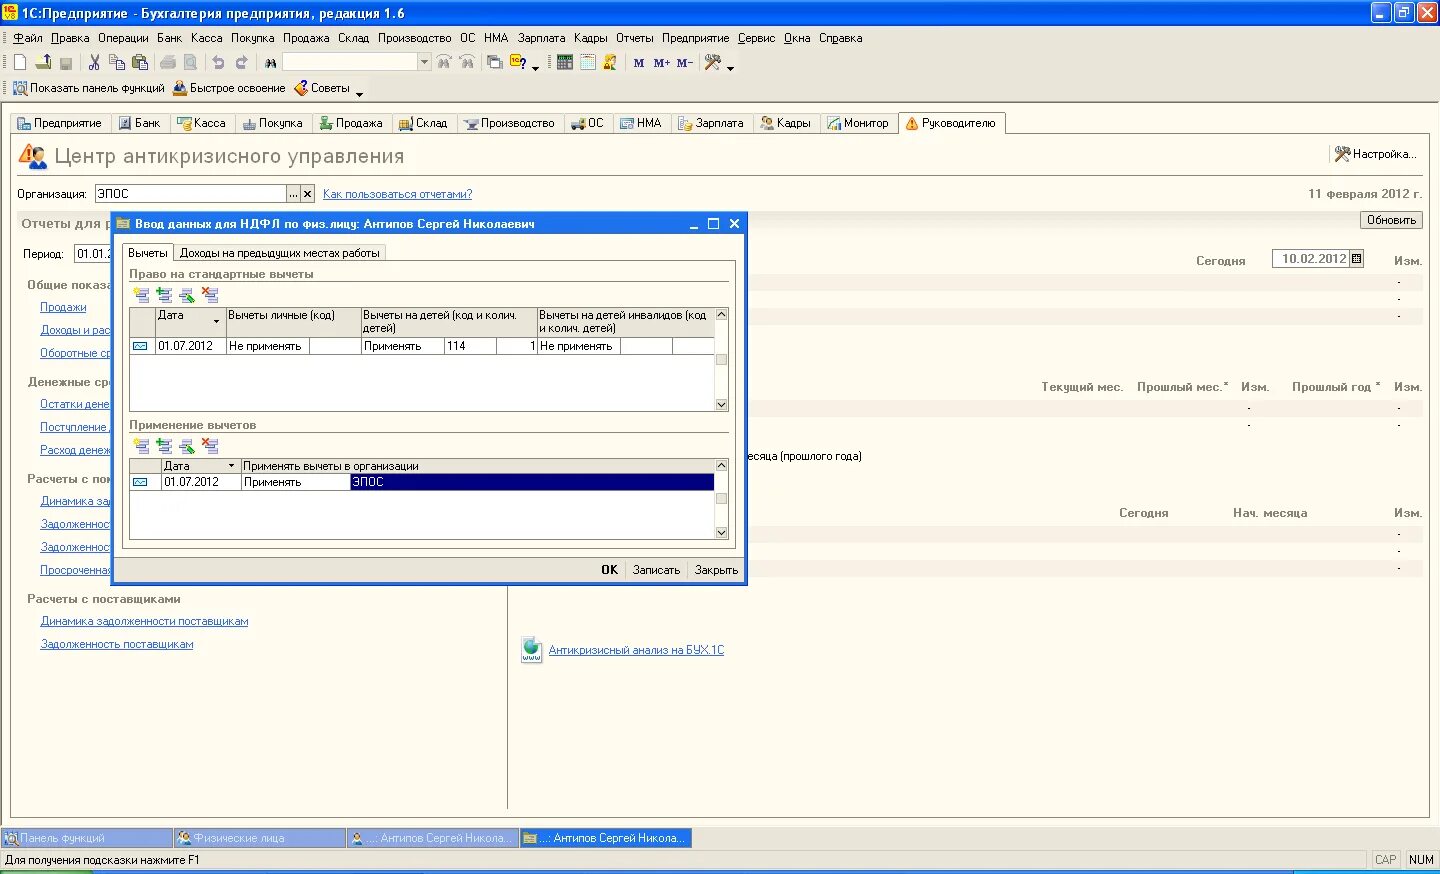Image resolution: width=1440 pixels, height=874 pixels.
Task: Open the Зарплата menu in menu bar
Action: click(x=541, y=38)
